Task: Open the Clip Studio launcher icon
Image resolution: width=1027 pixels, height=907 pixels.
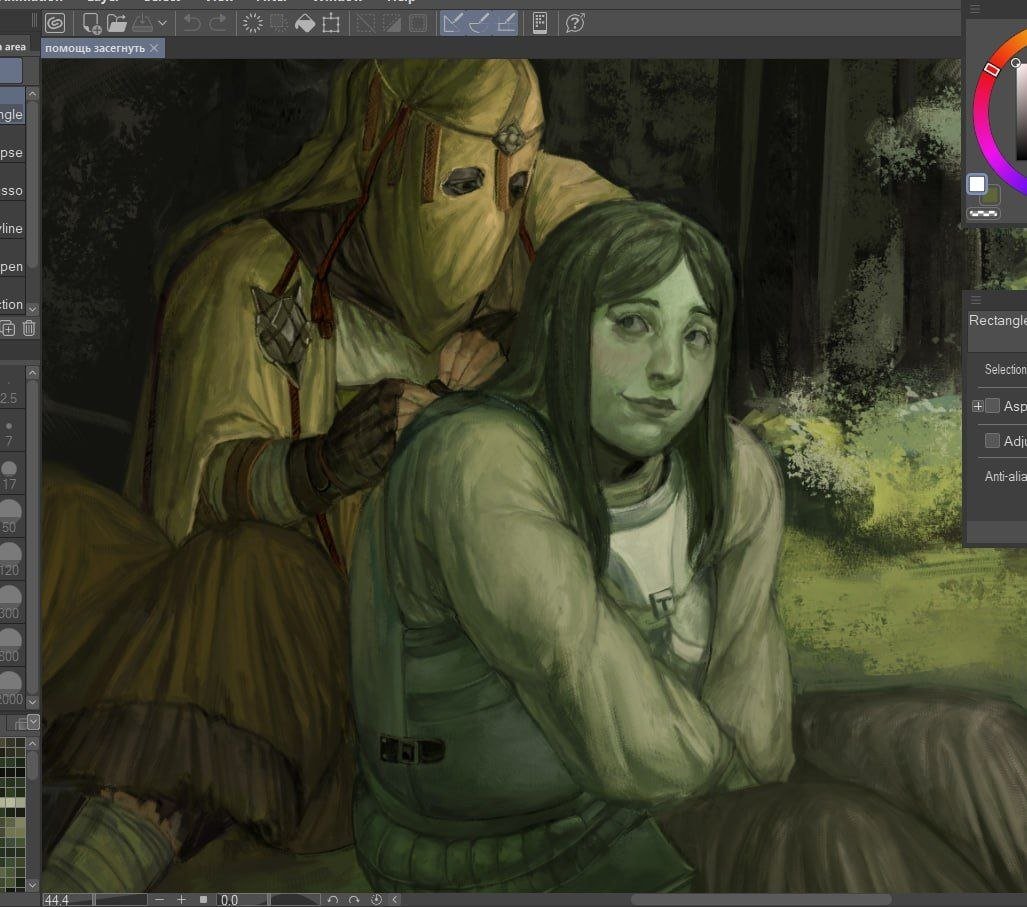Action: click(56, 24)
